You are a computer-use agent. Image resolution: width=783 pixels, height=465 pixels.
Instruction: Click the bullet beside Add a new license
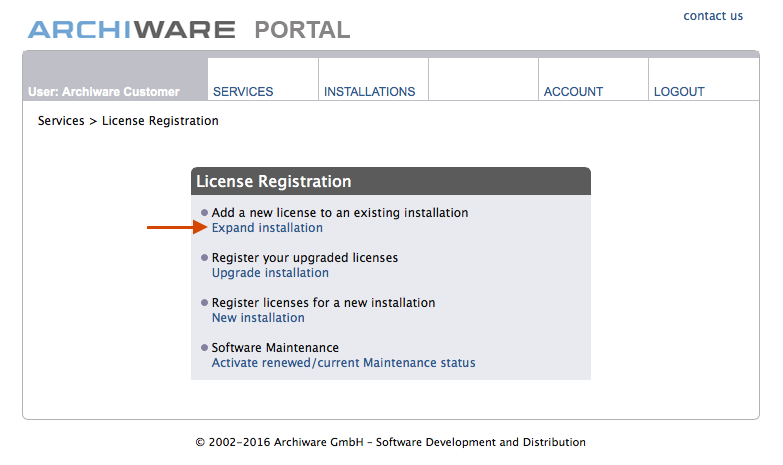pos(205,213)
